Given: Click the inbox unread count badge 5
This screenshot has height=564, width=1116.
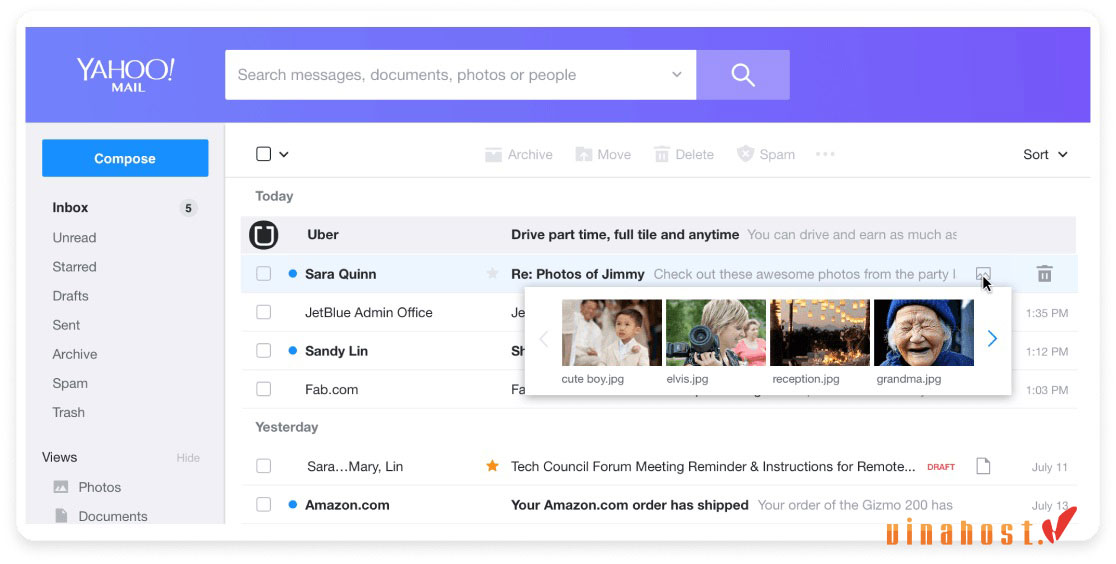Looking at the screenshot, I should [188, 209].
